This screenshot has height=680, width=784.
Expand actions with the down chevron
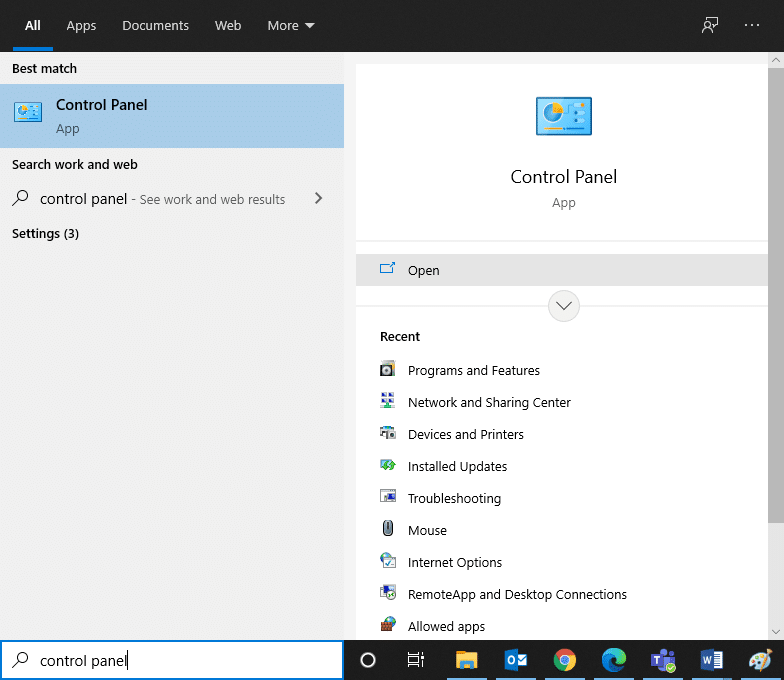tap(564, 306)
